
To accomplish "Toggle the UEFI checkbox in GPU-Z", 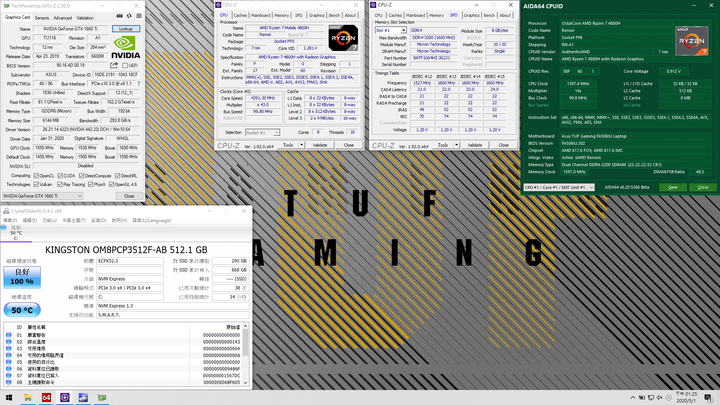I will tap(124, 65).
